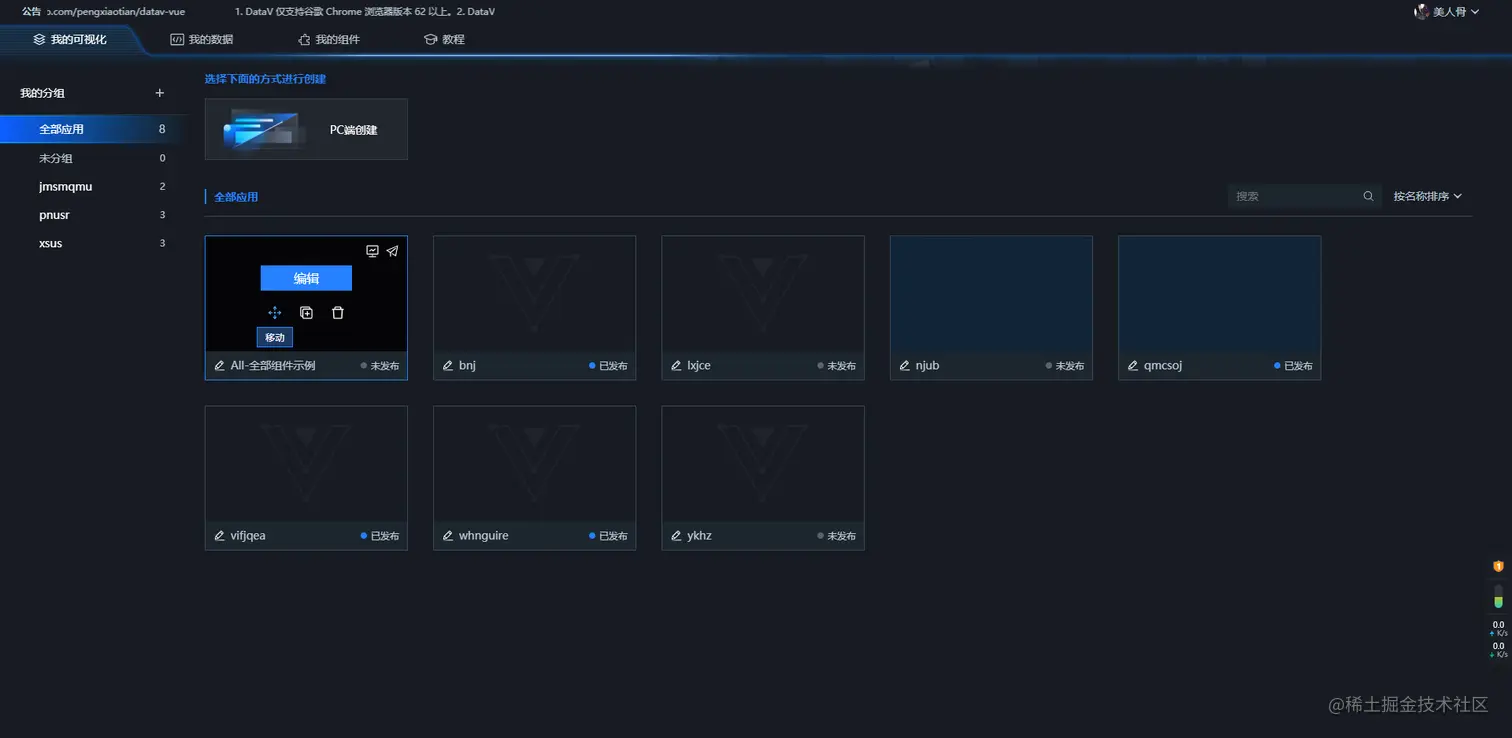Screen dimensions: 1512x738
Task: Open the vifjqea project thumbnail
Action: click(x=306, y=464)
